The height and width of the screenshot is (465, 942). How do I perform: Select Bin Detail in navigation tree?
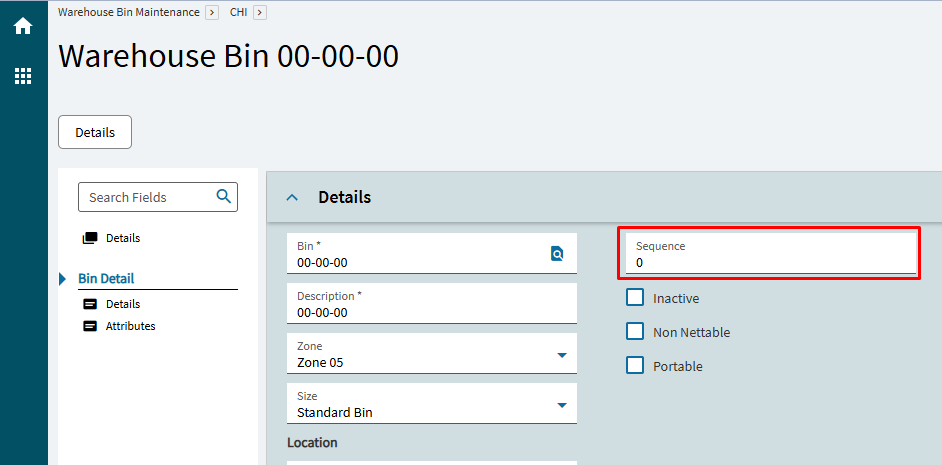(106, 279)
